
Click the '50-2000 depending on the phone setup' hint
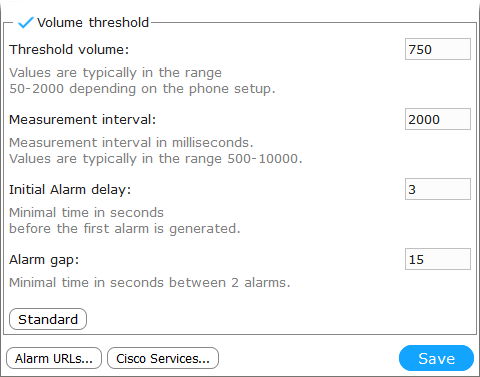(142, 89)
